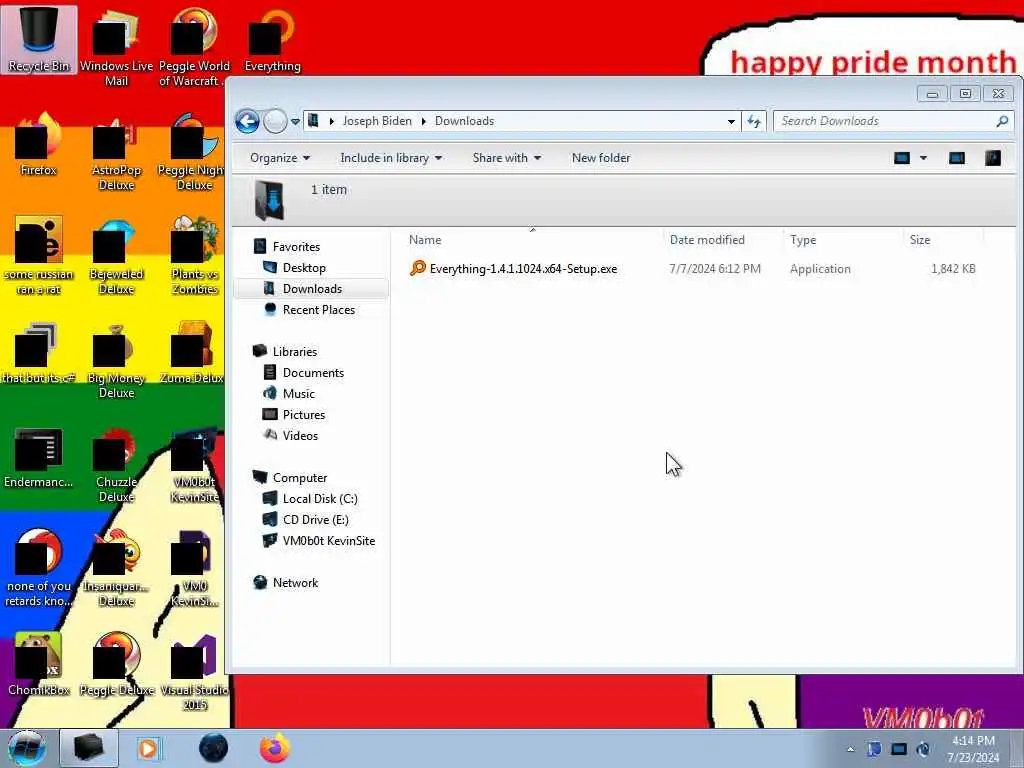
Task: Select Big Money Deluxe desktop icon
Action: pyautogui.click(x=116, y=360)
